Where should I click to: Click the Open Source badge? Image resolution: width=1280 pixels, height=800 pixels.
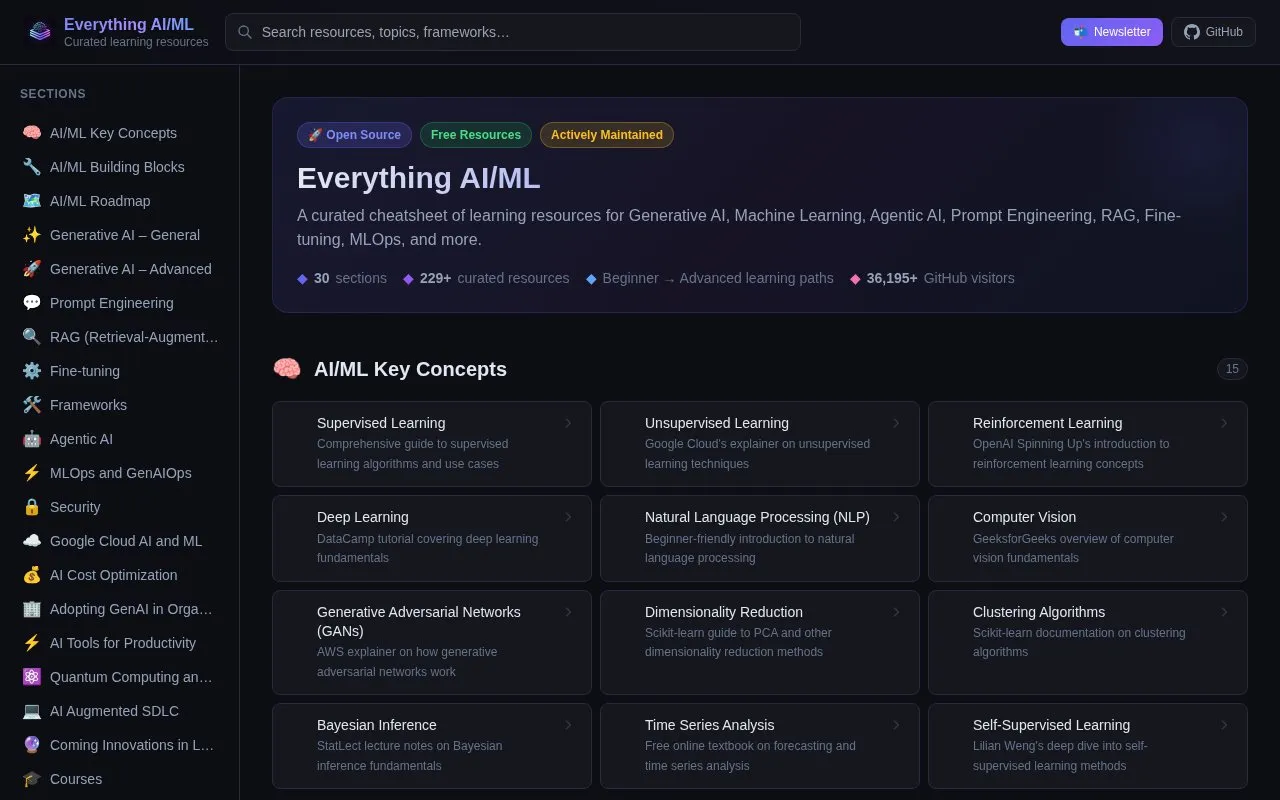click(355, 135)
